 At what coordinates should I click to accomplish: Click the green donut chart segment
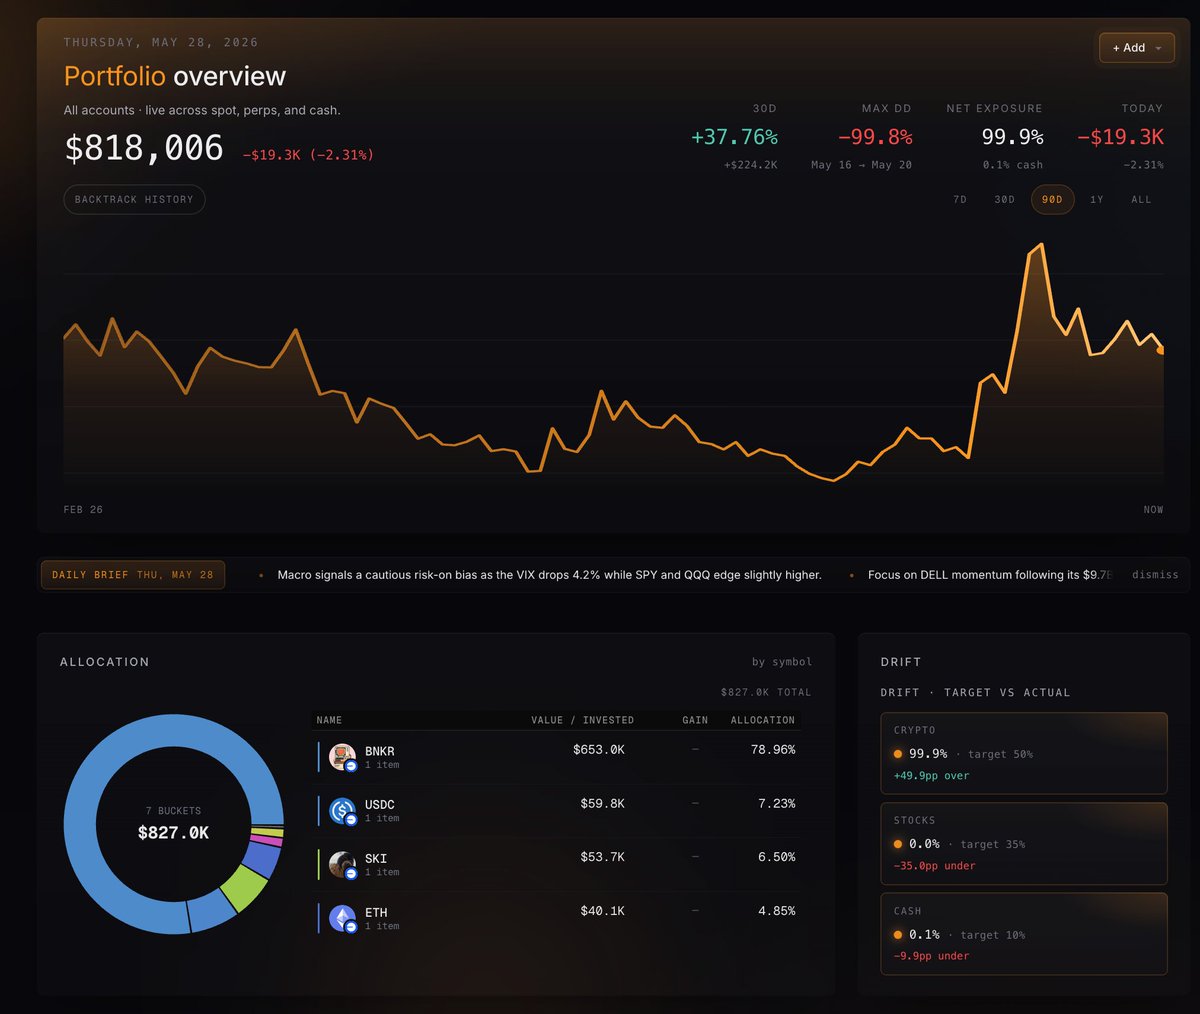243,887
